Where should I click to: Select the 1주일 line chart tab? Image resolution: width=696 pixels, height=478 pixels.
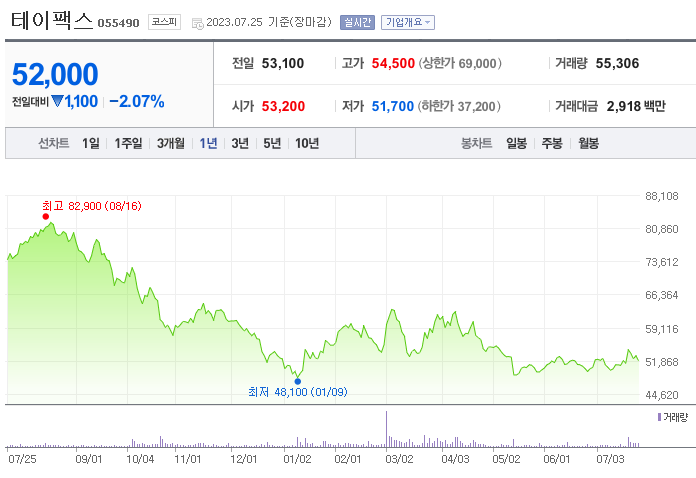coord(128,143)
